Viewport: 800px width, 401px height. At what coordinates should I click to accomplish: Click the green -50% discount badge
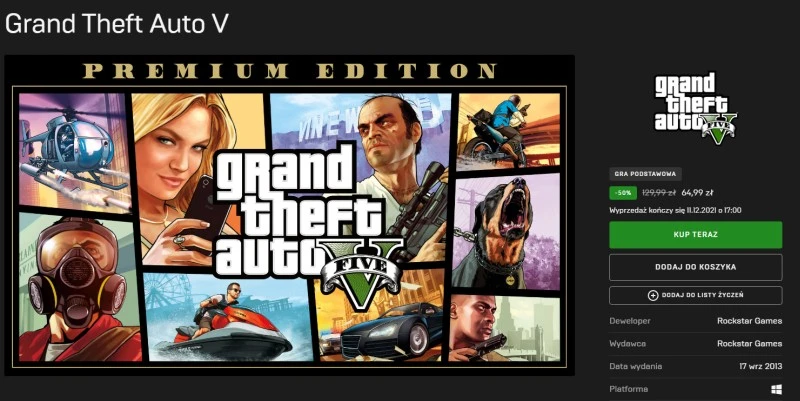tap(623, 193)
